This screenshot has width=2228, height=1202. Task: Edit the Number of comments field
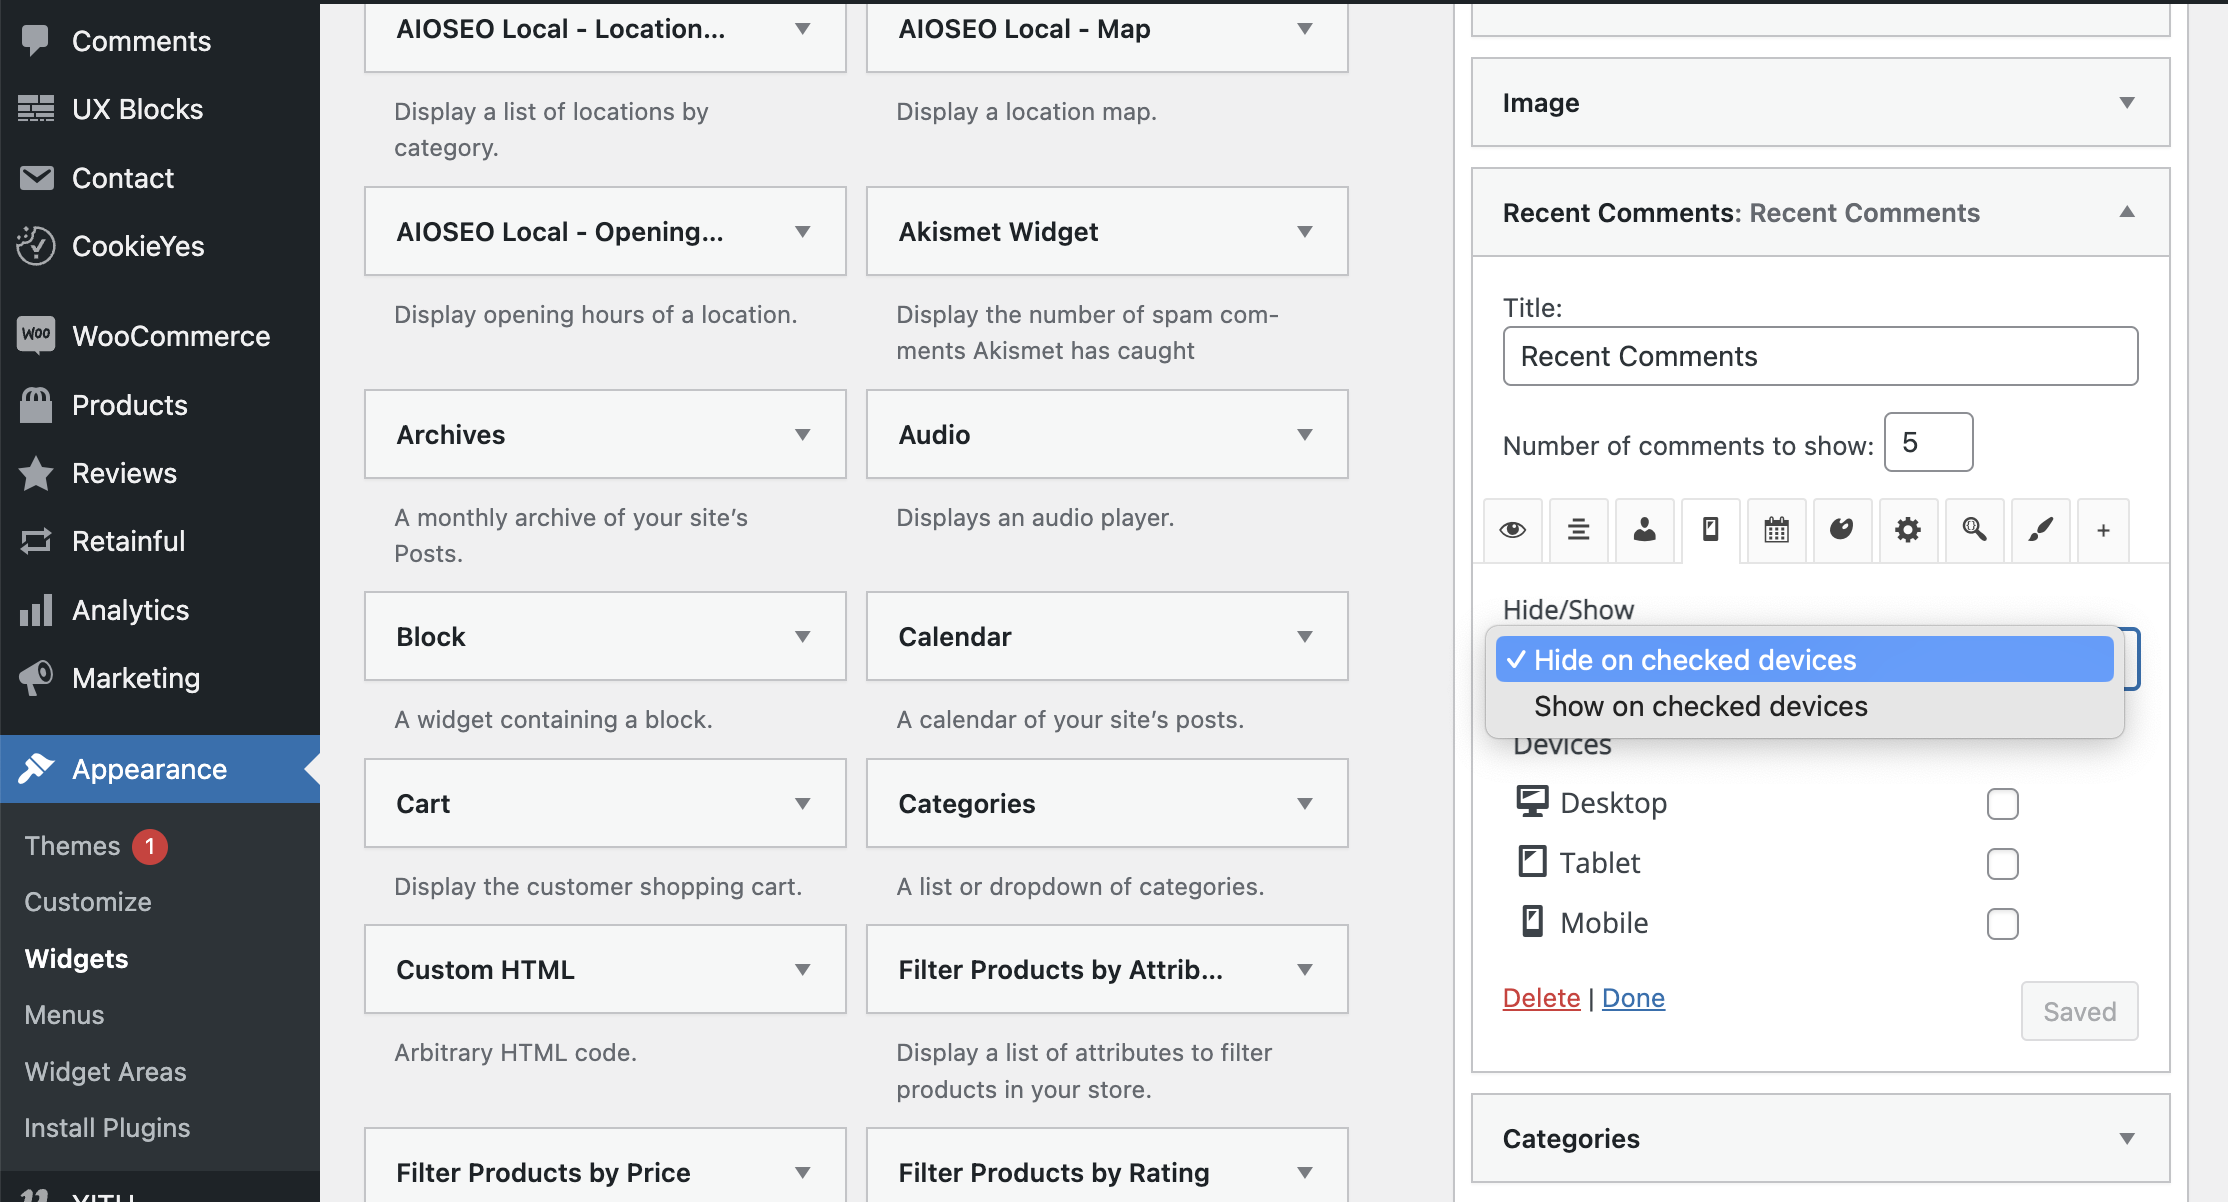[1928, 442]
